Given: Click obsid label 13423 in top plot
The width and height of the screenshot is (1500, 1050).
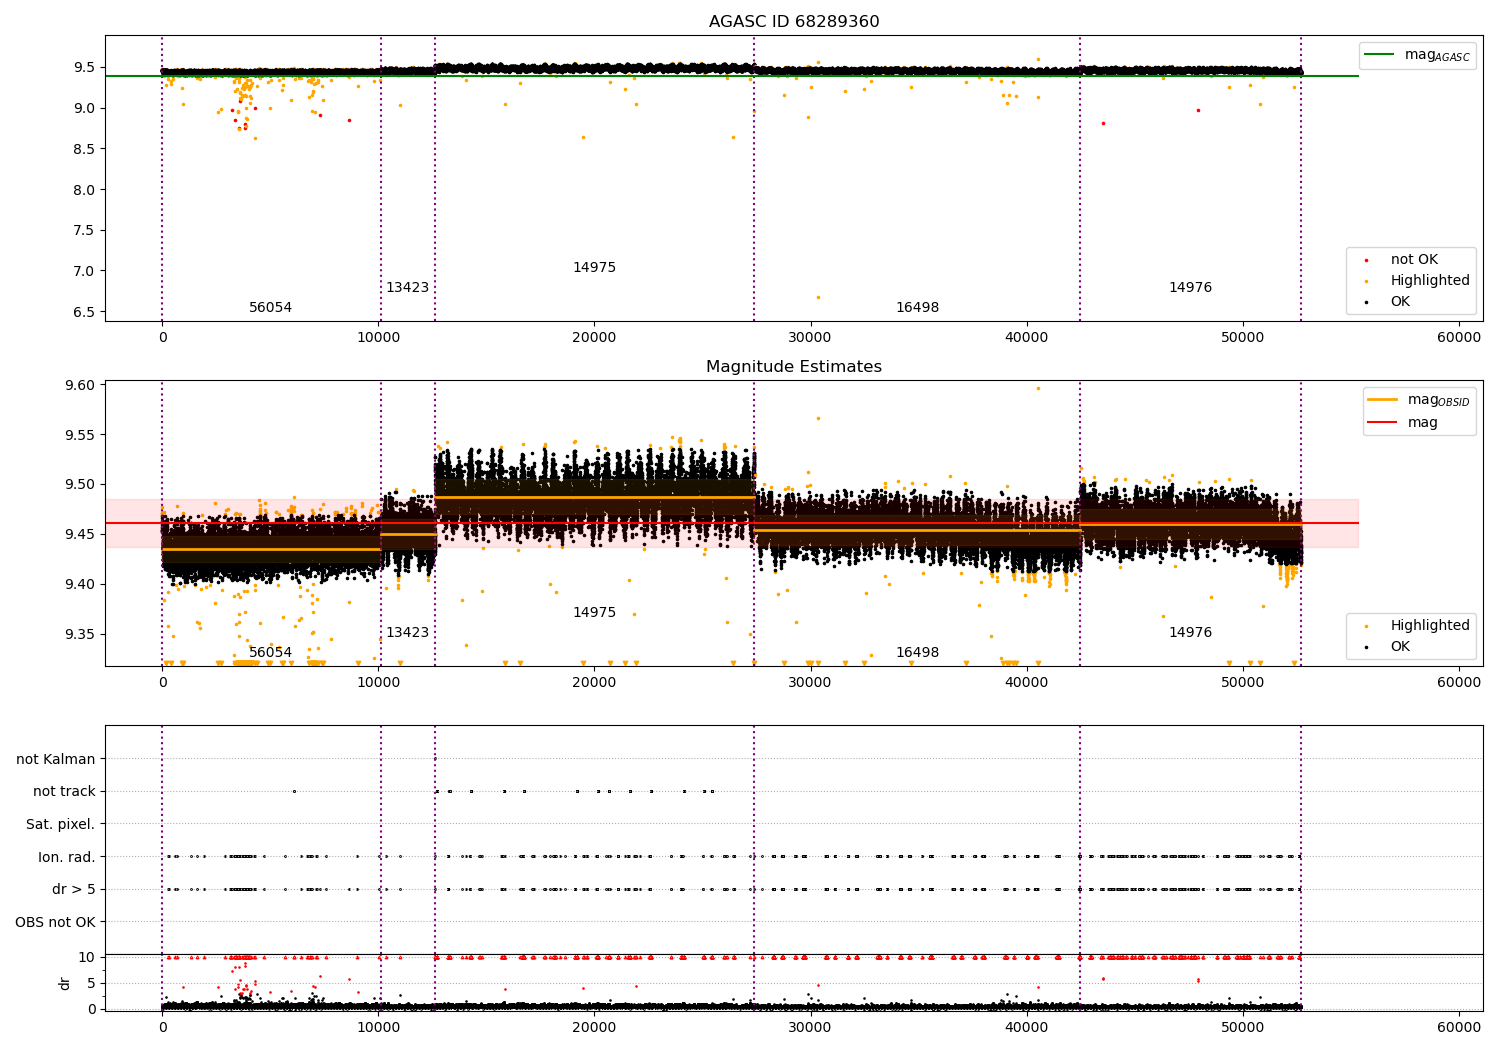Looking at the screenshot, I should [407, 288].
